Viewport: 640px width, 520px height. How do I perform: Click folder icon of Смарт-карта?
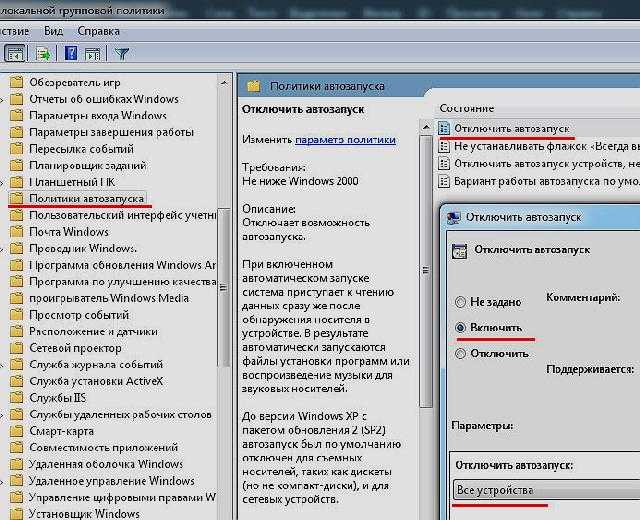pos(16,431)
